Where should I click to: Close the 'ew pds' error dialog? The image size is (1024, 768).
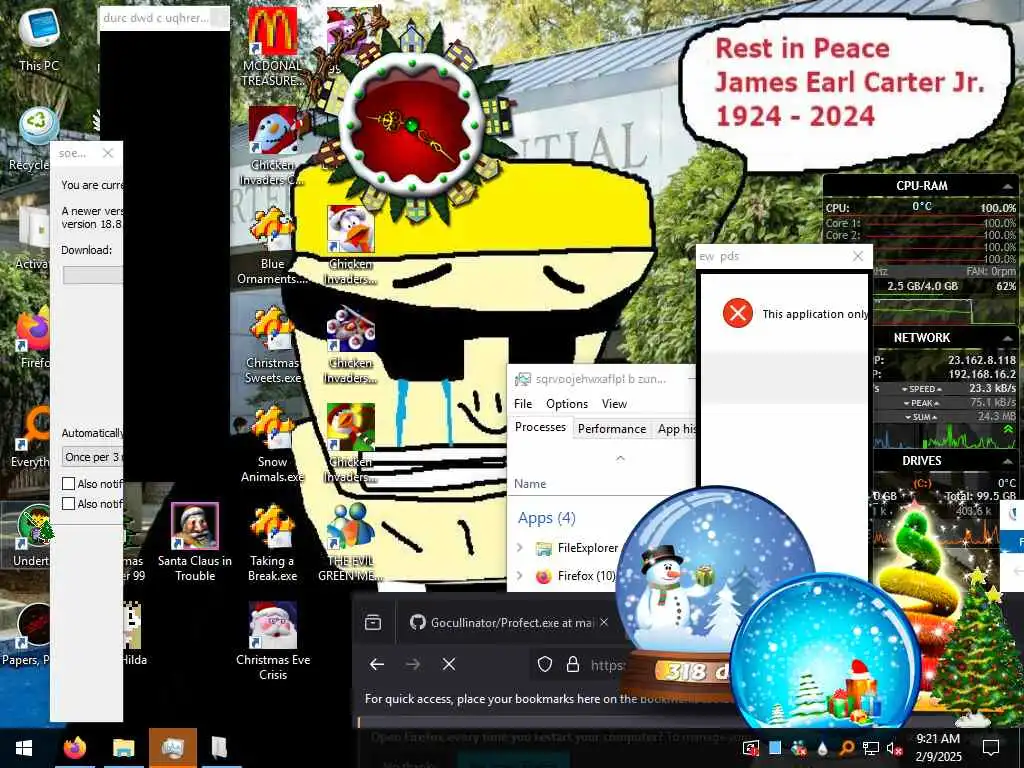coord(858,257)
